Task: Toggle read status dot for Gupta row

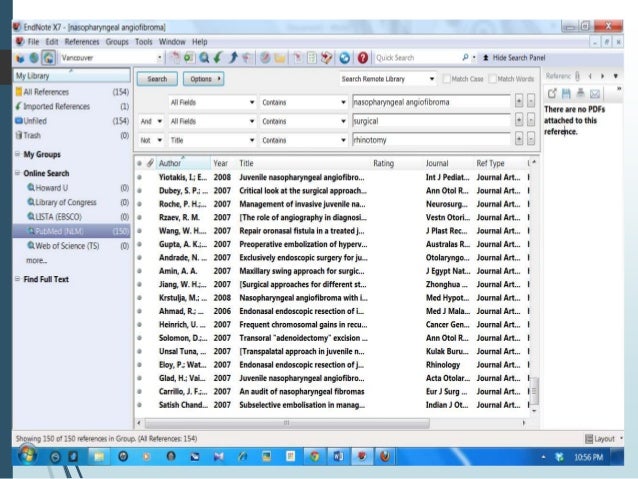Action: [x=140, y=244]
